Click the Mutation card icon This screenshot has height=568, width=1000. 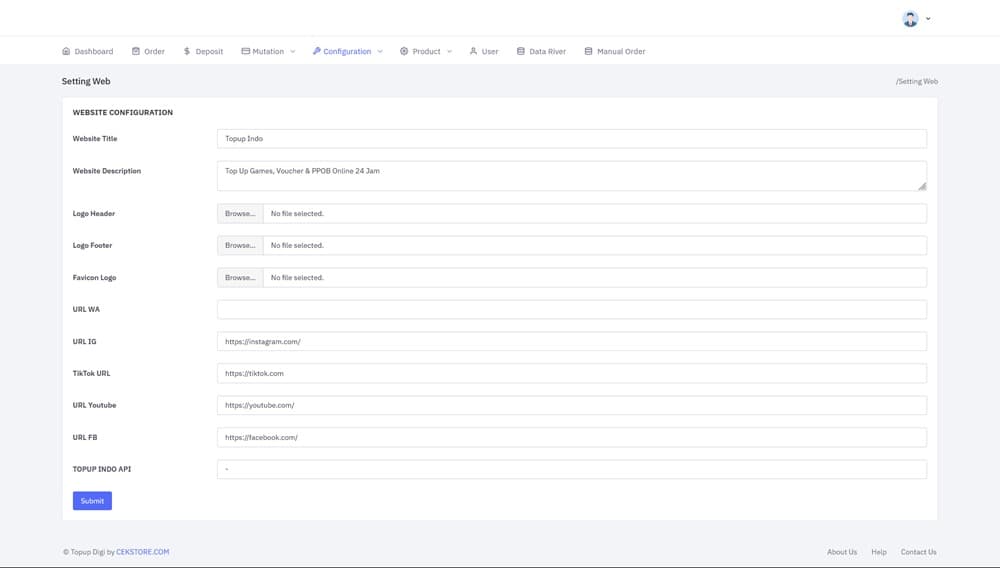(245, 51)
